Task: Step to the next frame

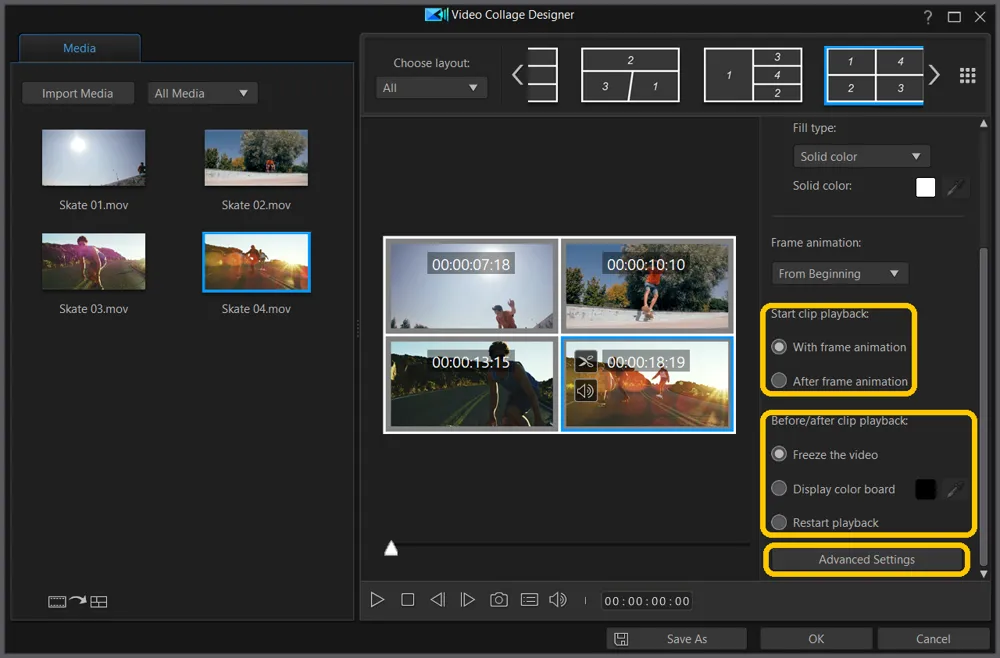Action: [x=467, y=600]
